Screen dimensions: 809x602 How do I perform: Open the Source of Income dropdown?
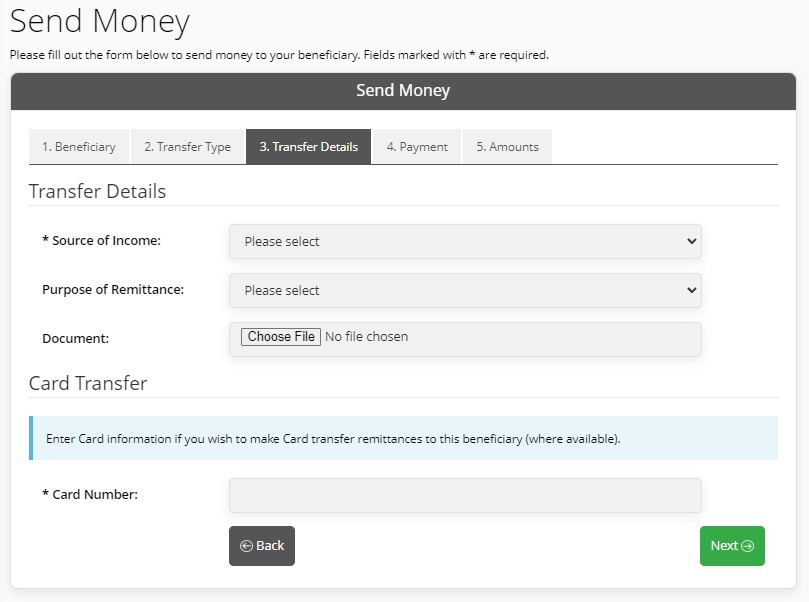point(465,241)
